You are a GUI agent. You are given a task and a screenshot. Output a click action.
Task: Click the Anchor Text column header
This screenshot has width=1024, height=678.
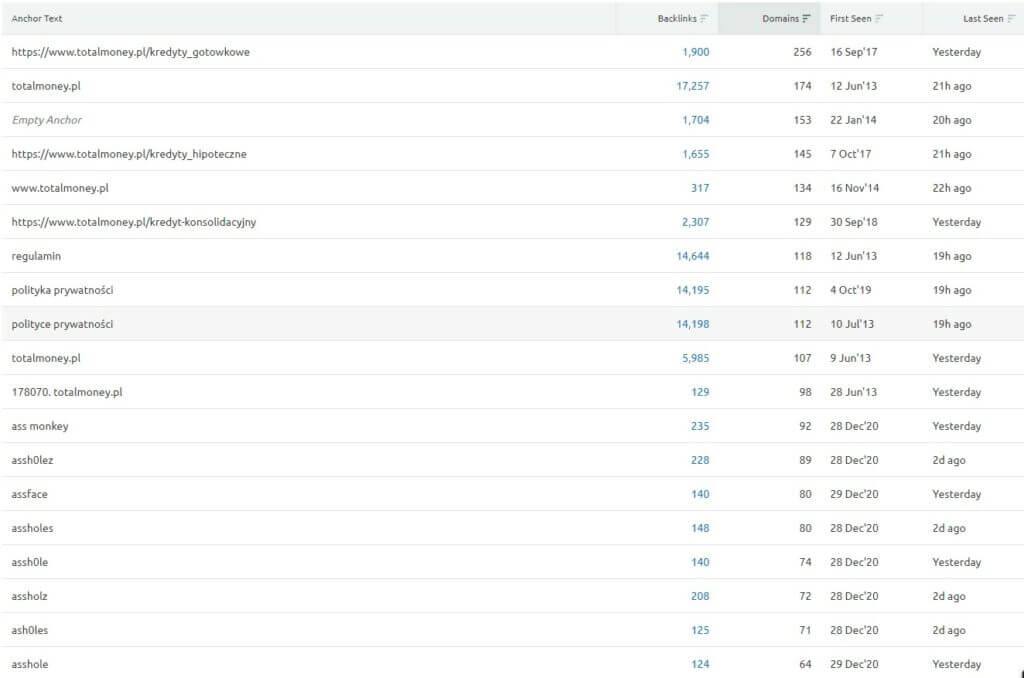(x=37, y=18)
